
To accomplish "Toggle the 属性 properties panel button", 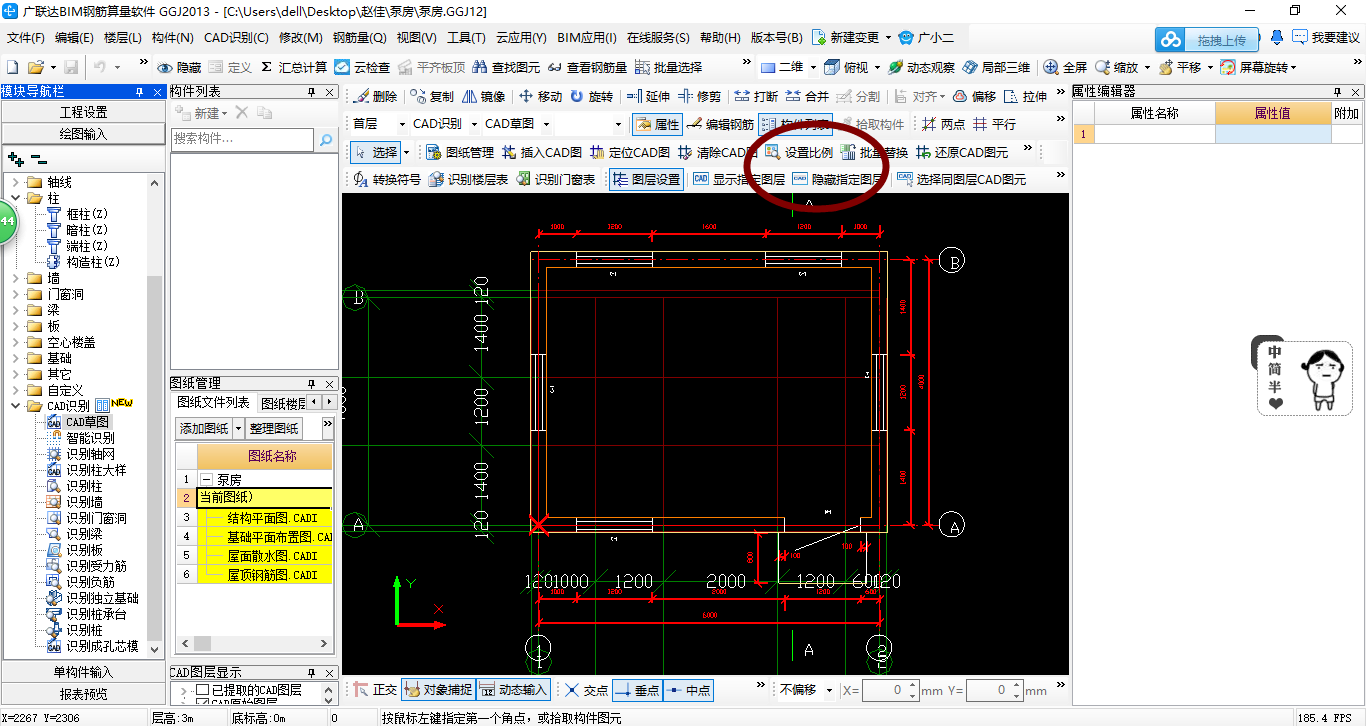I will 656,125.
